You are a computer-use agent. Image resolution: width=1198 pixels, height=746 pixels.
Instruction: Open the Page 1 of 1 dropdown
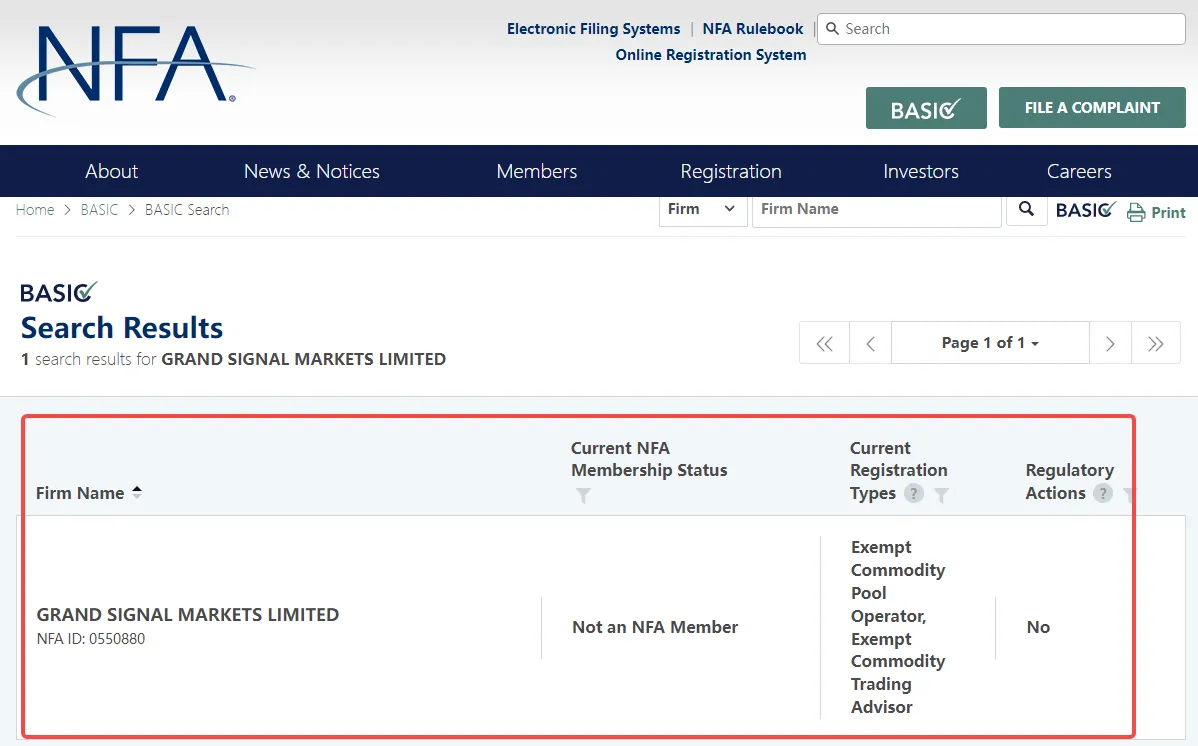pyautogui.click(x=990, y=343)
